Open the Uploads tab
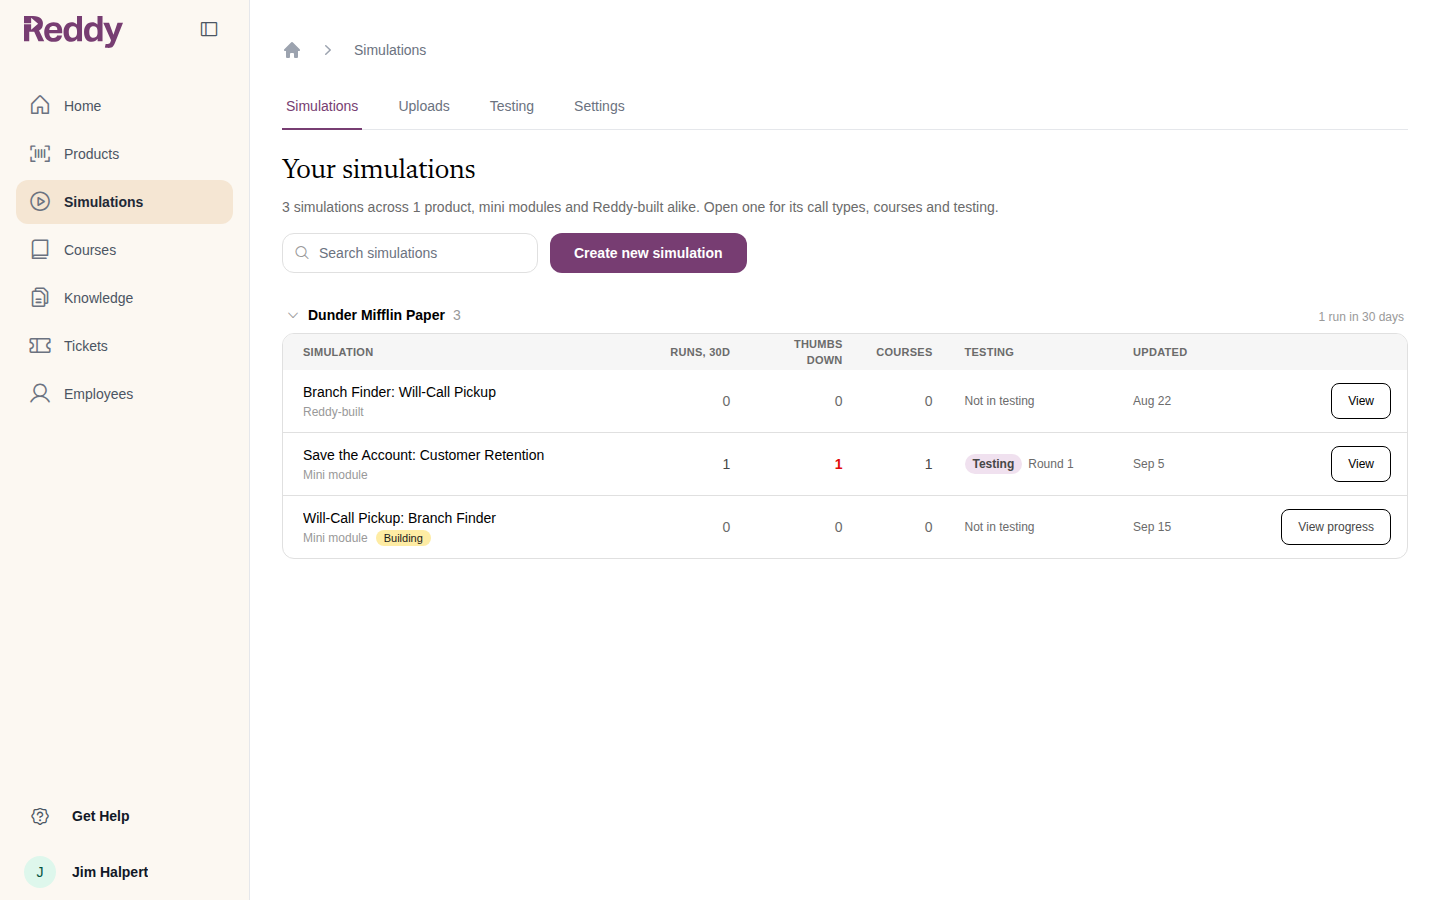Viewport: 1440px width, 900px height. (424, 106)
